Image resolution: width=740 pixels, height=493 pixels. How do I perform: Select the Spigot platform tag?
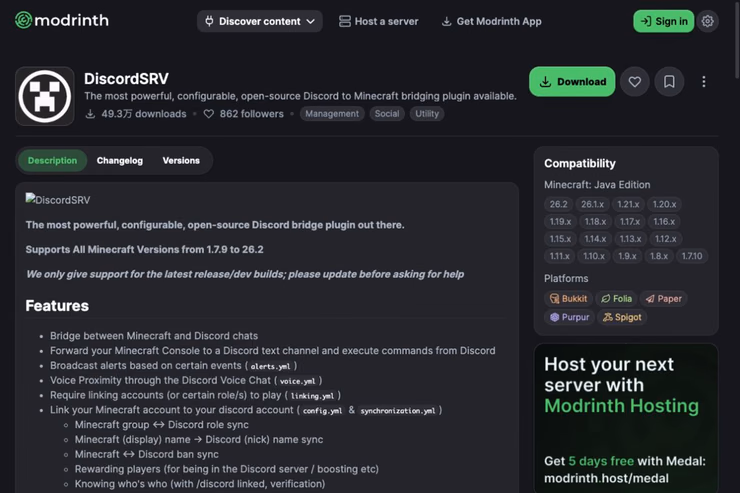622,317
